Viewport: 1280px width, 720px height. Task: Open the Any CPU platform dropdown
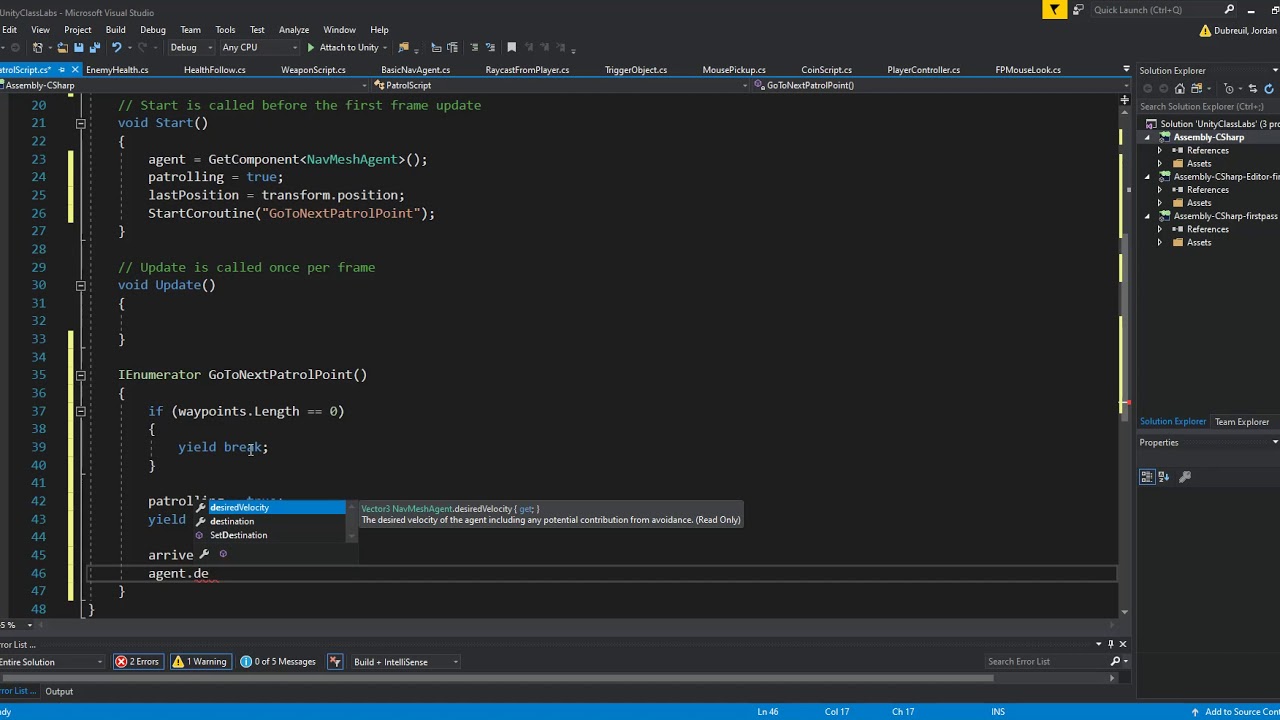(x=259, y=47)
